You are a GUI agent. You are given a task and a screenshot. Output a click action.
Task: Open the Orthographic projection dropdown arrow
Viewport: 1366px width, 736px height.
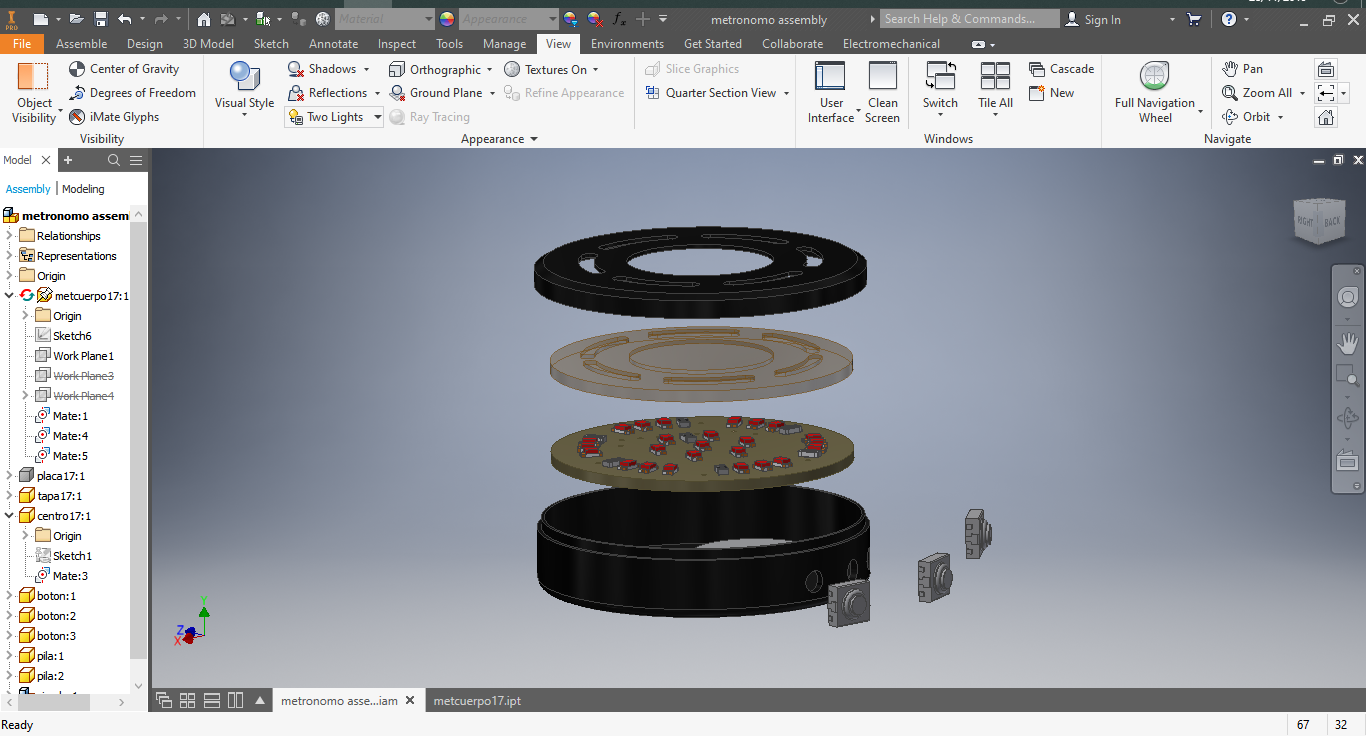coord(490,70)
